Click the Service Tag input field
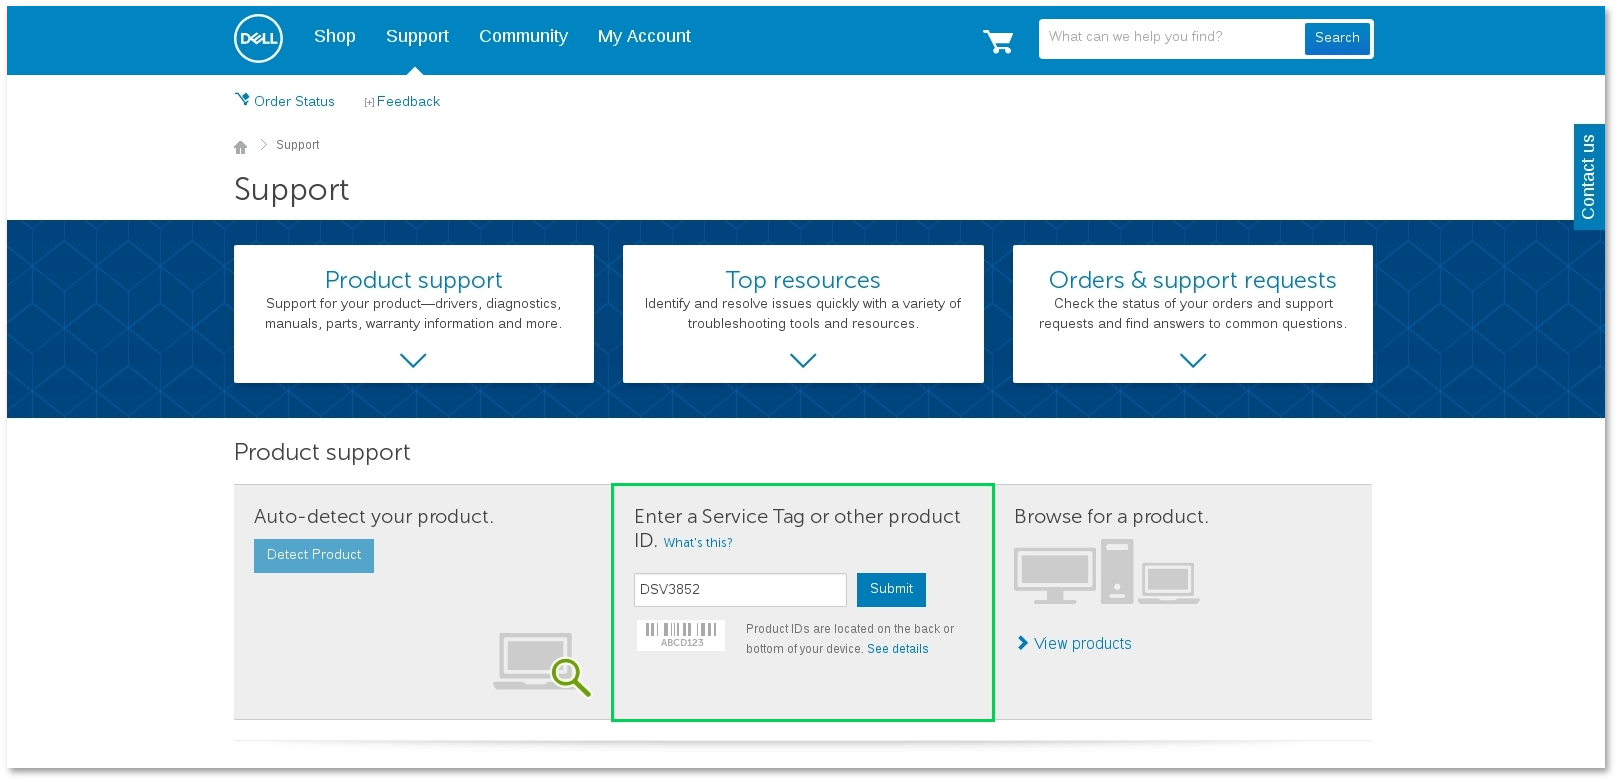 point(740,590)
